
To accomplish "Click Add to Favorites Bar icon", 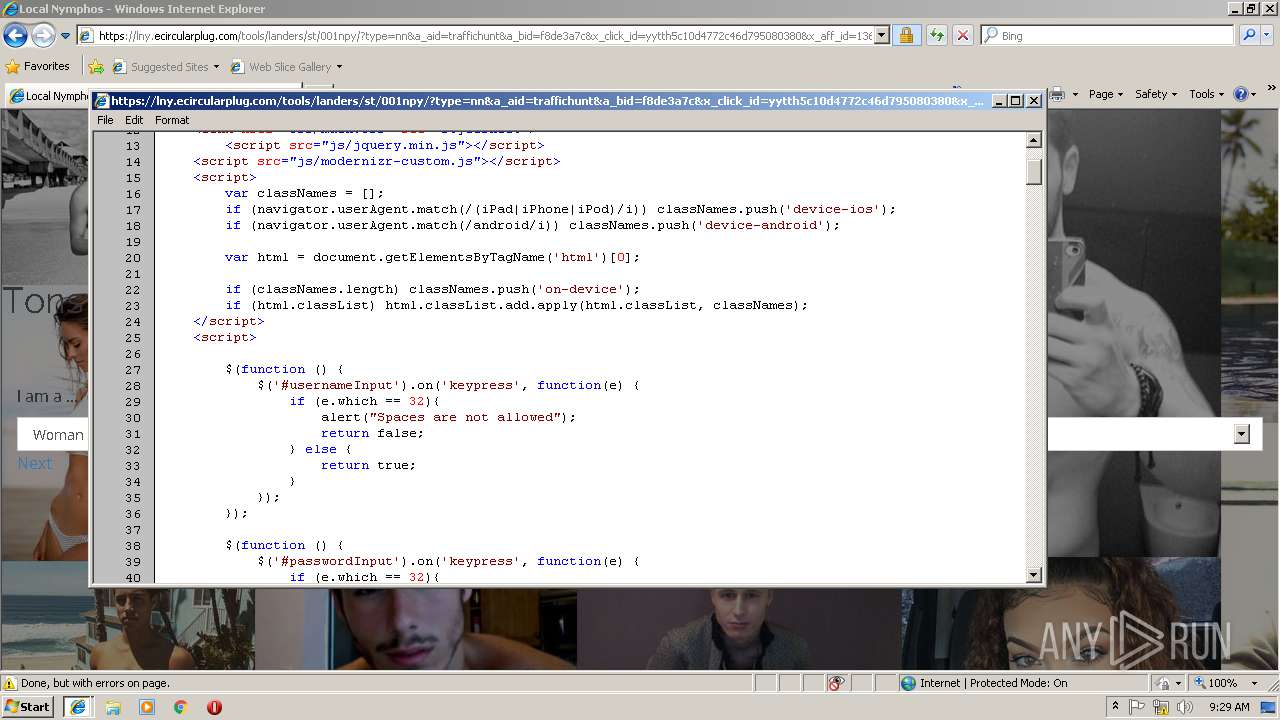I will click(x=96, y=67).
